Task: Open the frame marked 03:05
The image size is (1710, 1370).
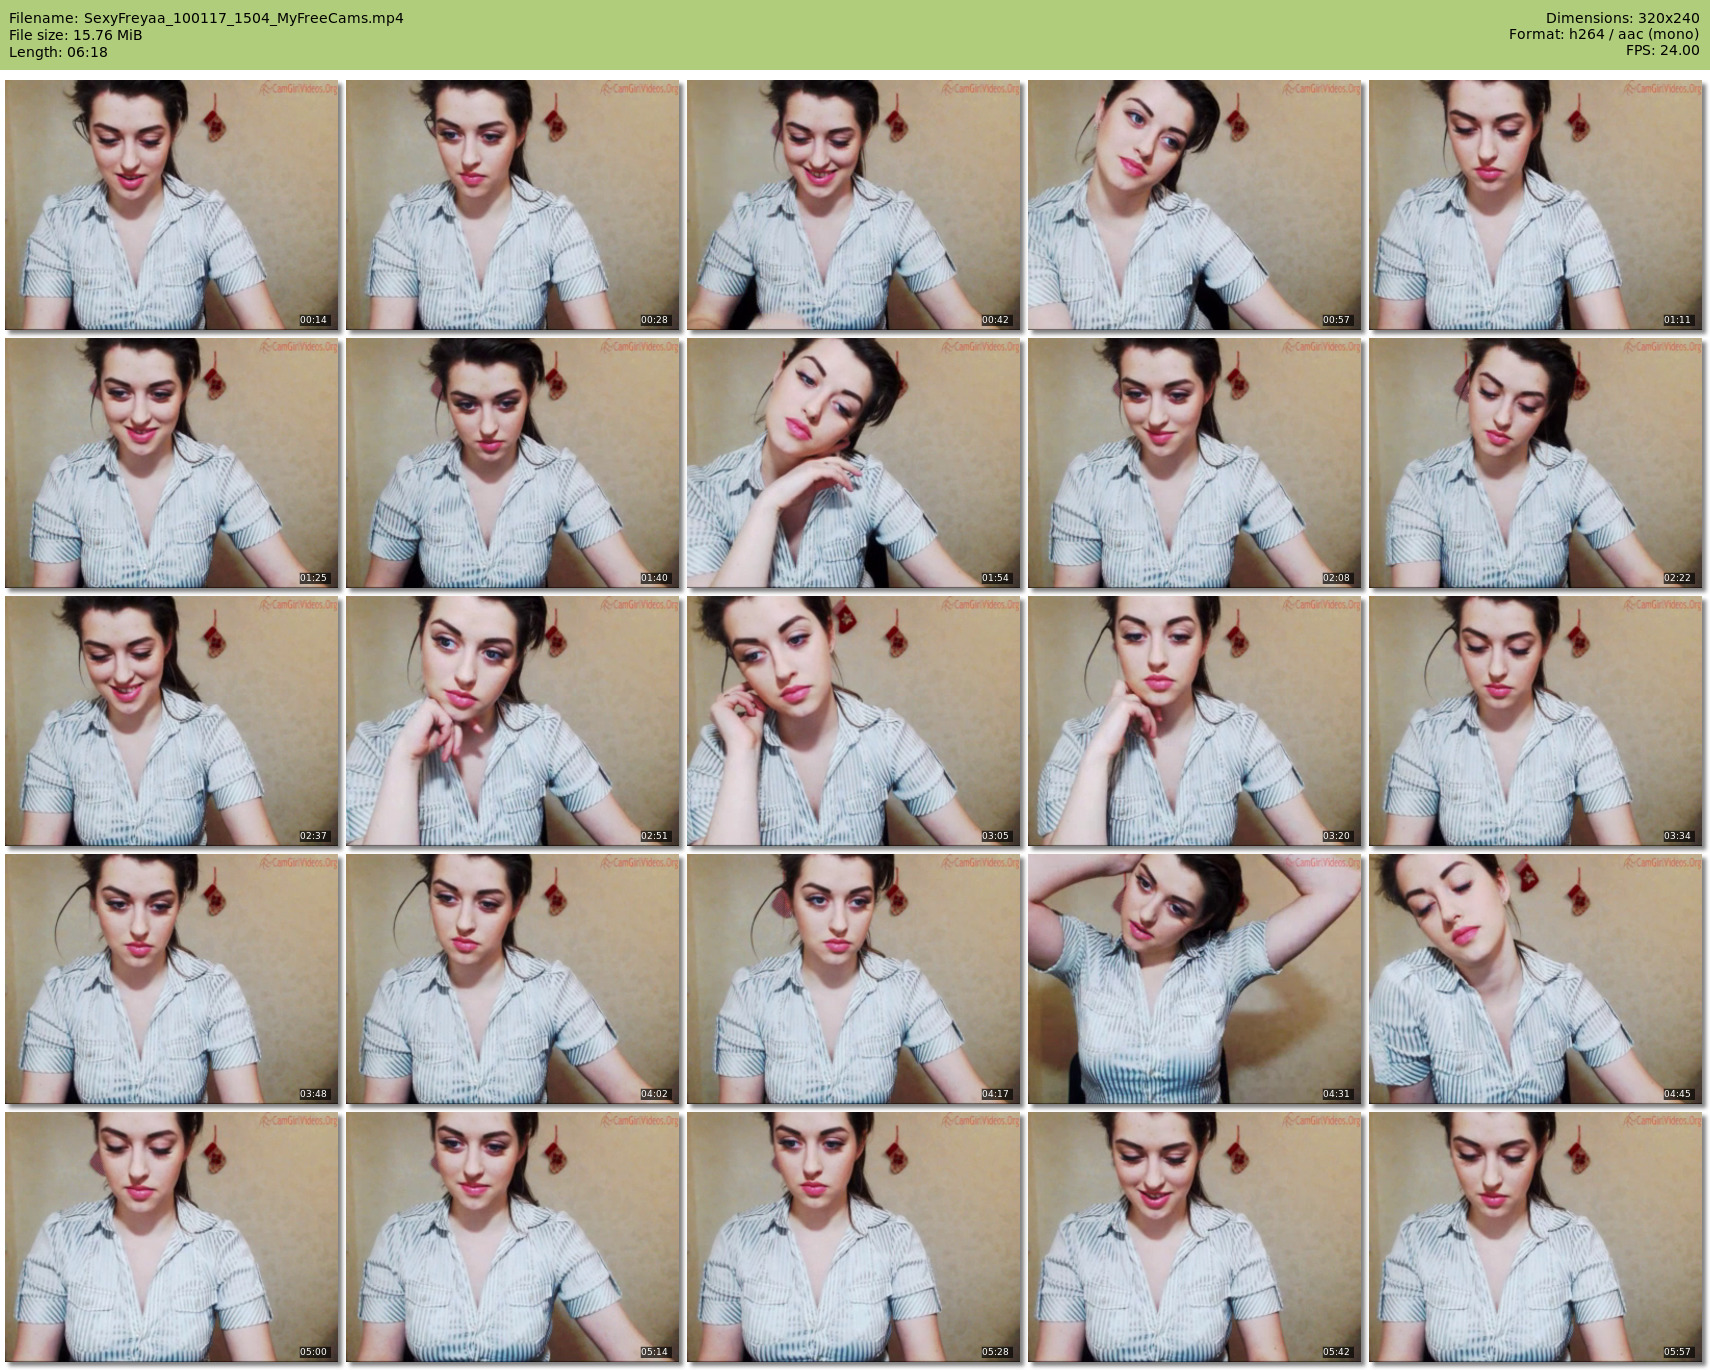Action: point(854,721)
